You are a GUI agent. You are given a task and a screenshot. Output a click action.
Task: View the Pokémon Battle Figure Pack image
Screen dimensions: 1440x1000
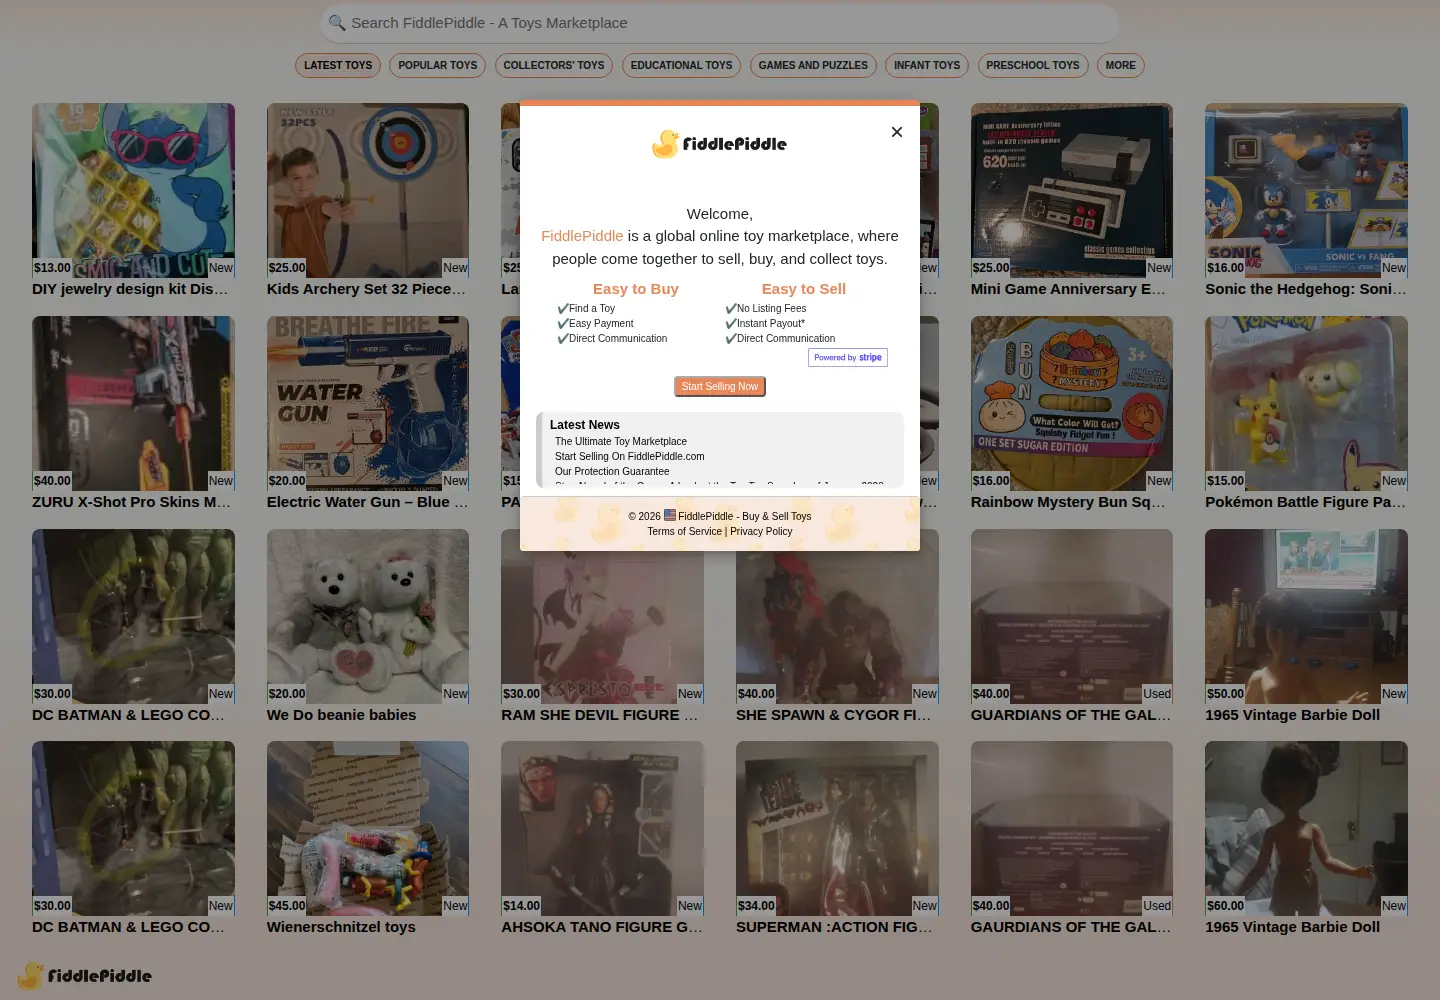[x=1306, y=403]
